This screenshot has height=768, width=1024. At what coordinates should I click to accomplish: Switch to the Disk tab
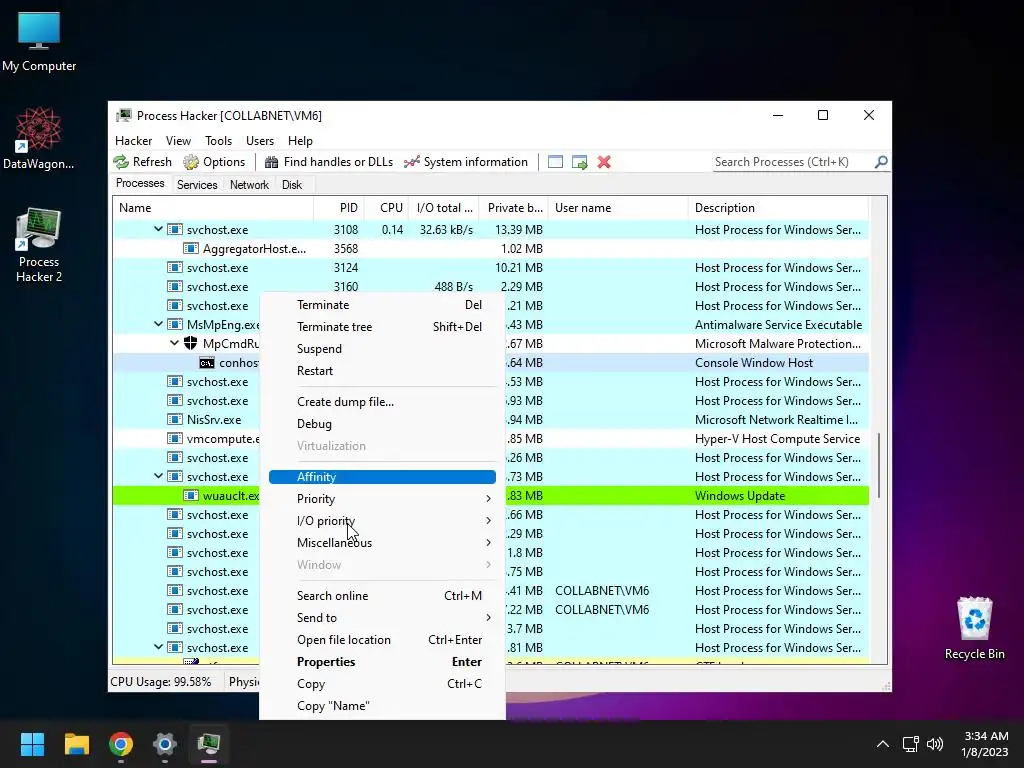coord(292,185)
